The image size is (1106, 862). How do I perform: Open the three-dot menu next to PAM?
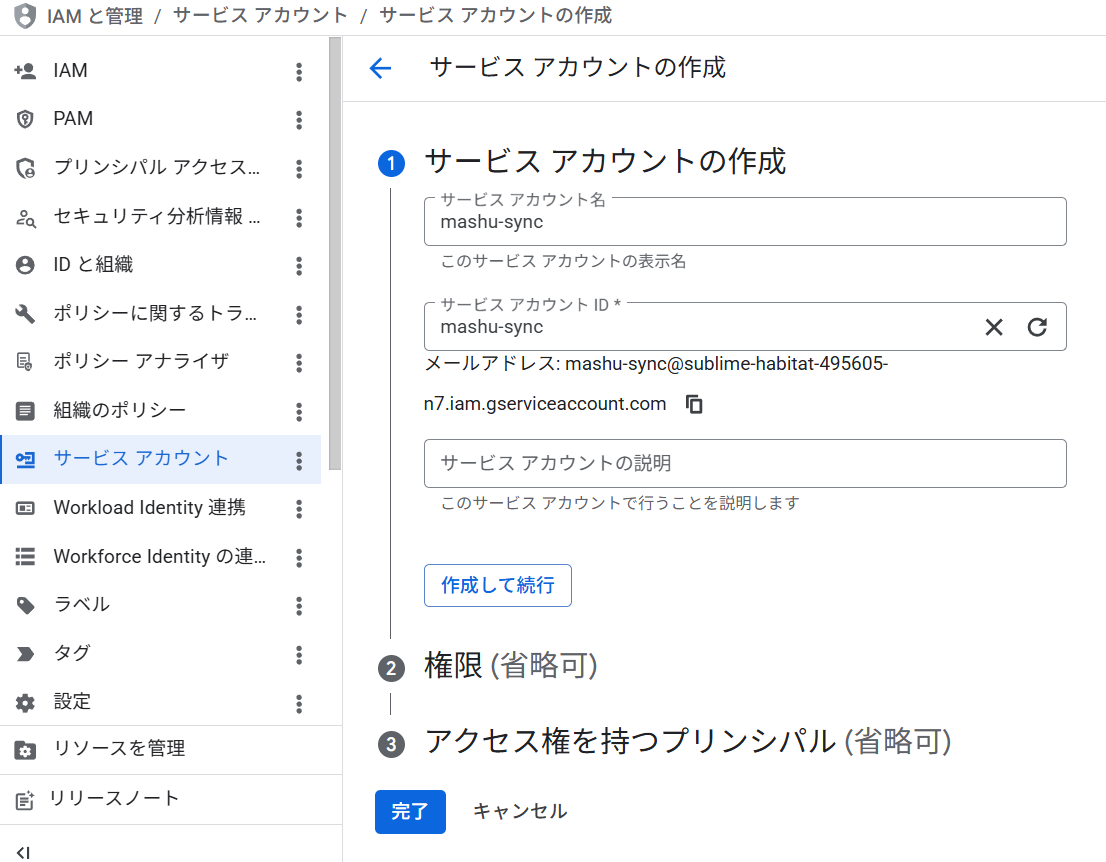pyautogui.click(x=299, y=120)
